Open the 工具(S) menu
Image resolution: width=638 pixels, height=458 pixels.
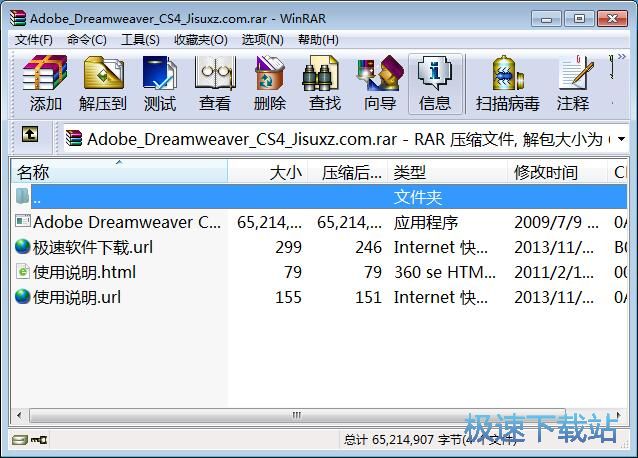point(140,40)
